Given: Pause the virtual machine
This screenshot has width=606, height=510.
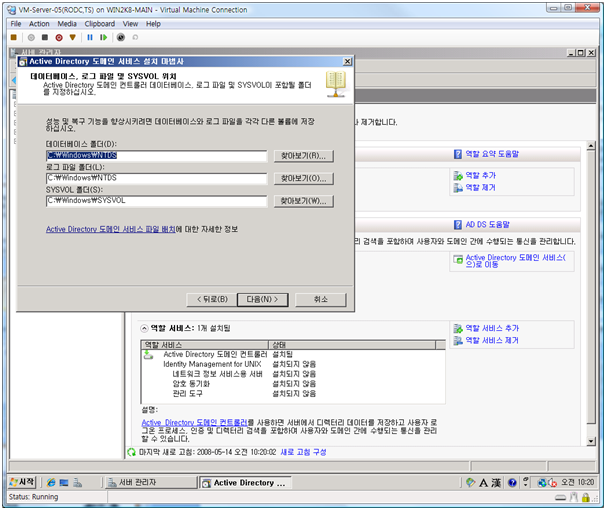Looking at the screenshot, I should 90,37.
